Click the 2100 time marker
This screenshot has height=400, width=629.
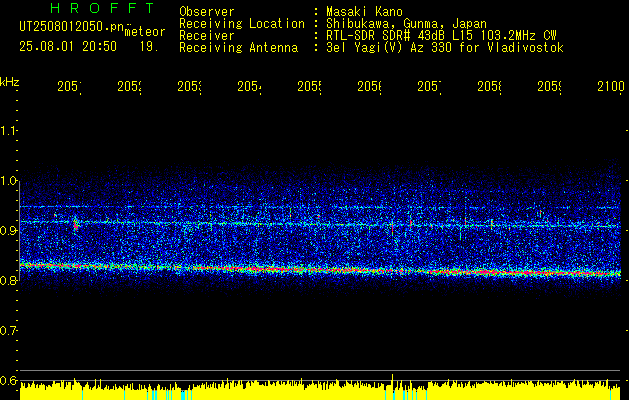point(611,86)
